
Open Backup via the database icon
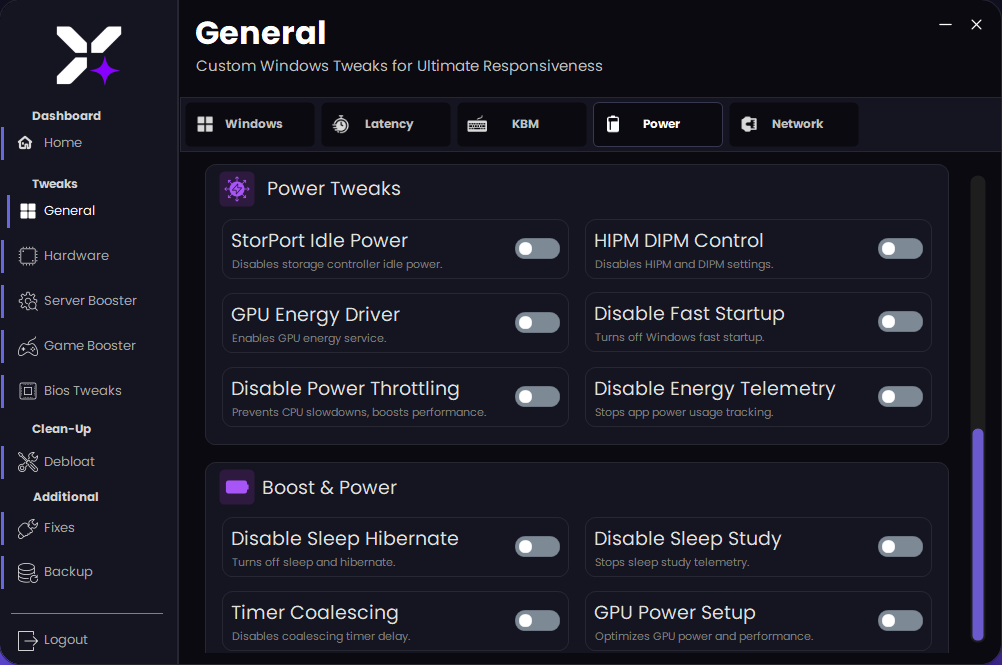(26, 571)
